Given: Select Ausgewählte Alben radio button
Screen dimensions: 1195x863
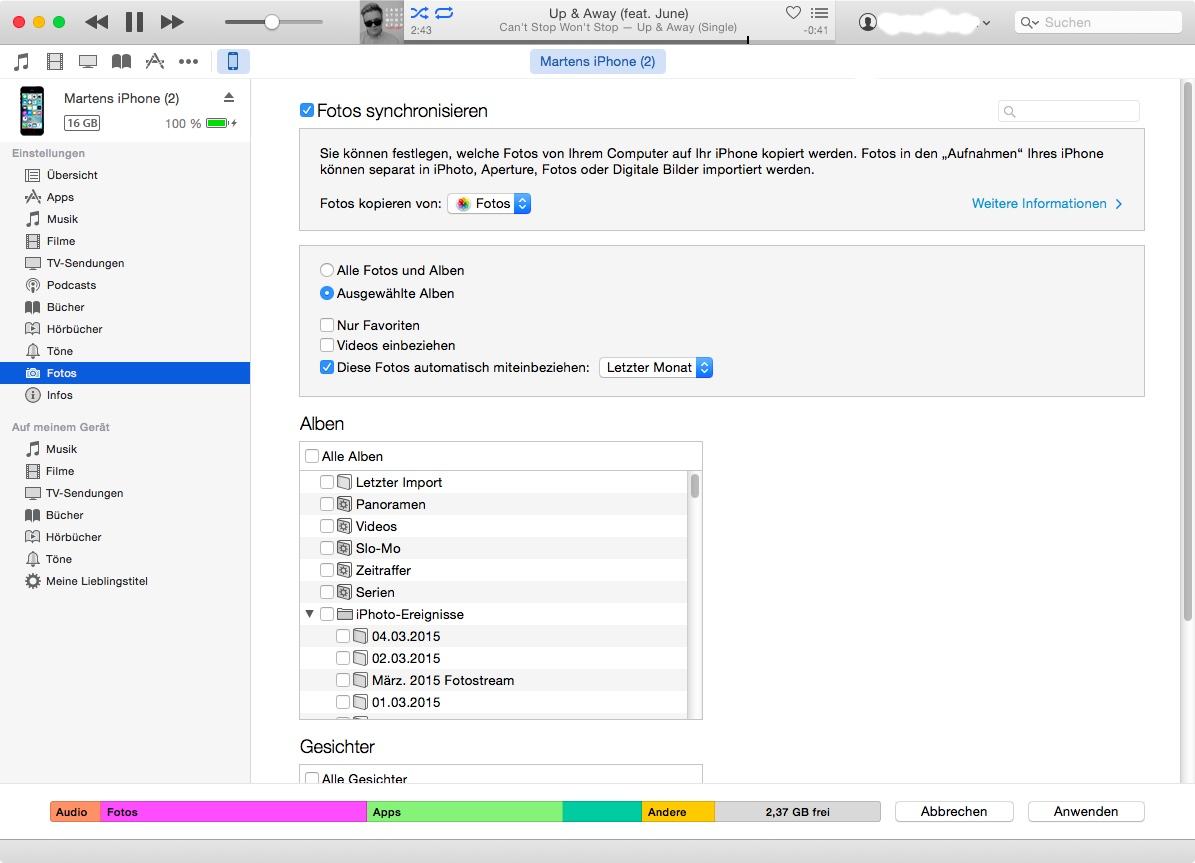Looking at the screenshot, I should click(x=327, y=293).
